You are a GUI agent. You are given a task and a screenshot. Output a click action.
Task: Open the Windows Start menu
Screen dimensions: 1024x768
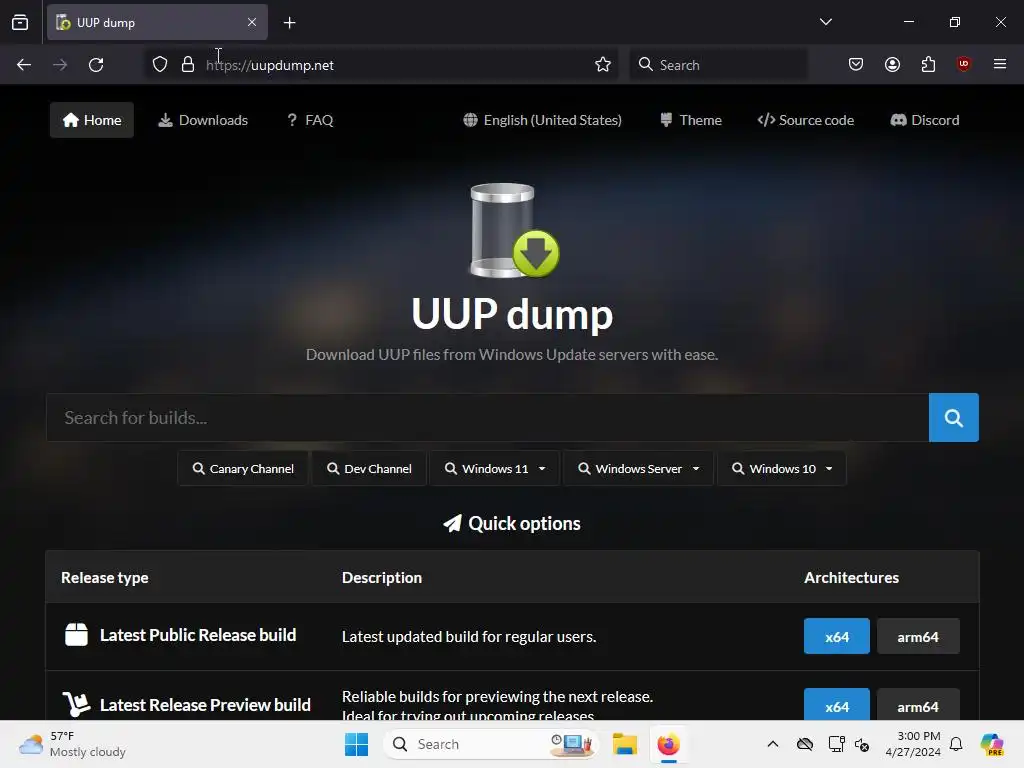tap(357, 744)
